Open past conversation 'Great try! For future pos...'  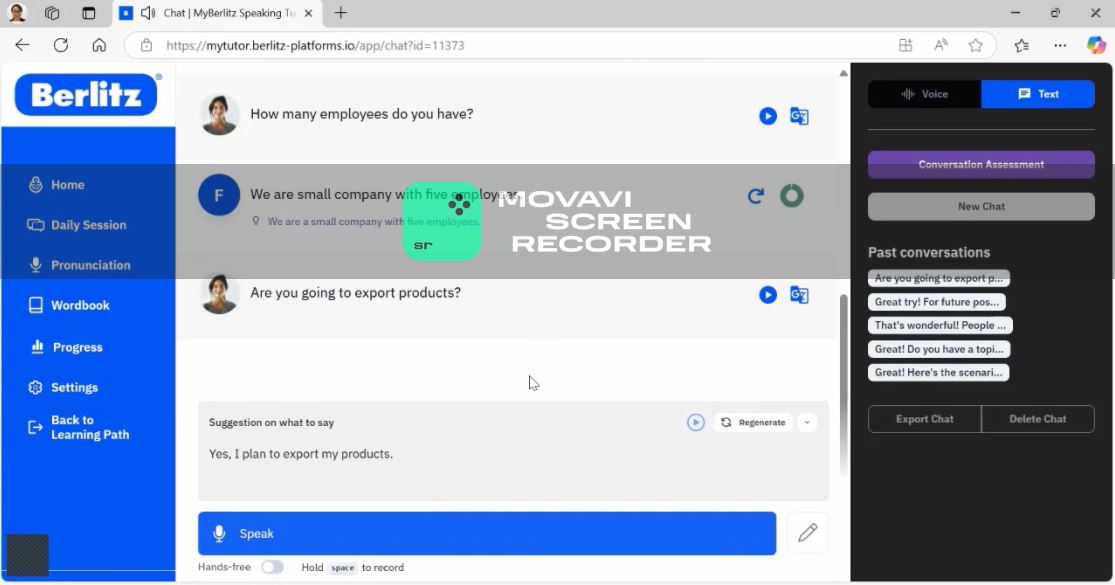click(937, 302)
